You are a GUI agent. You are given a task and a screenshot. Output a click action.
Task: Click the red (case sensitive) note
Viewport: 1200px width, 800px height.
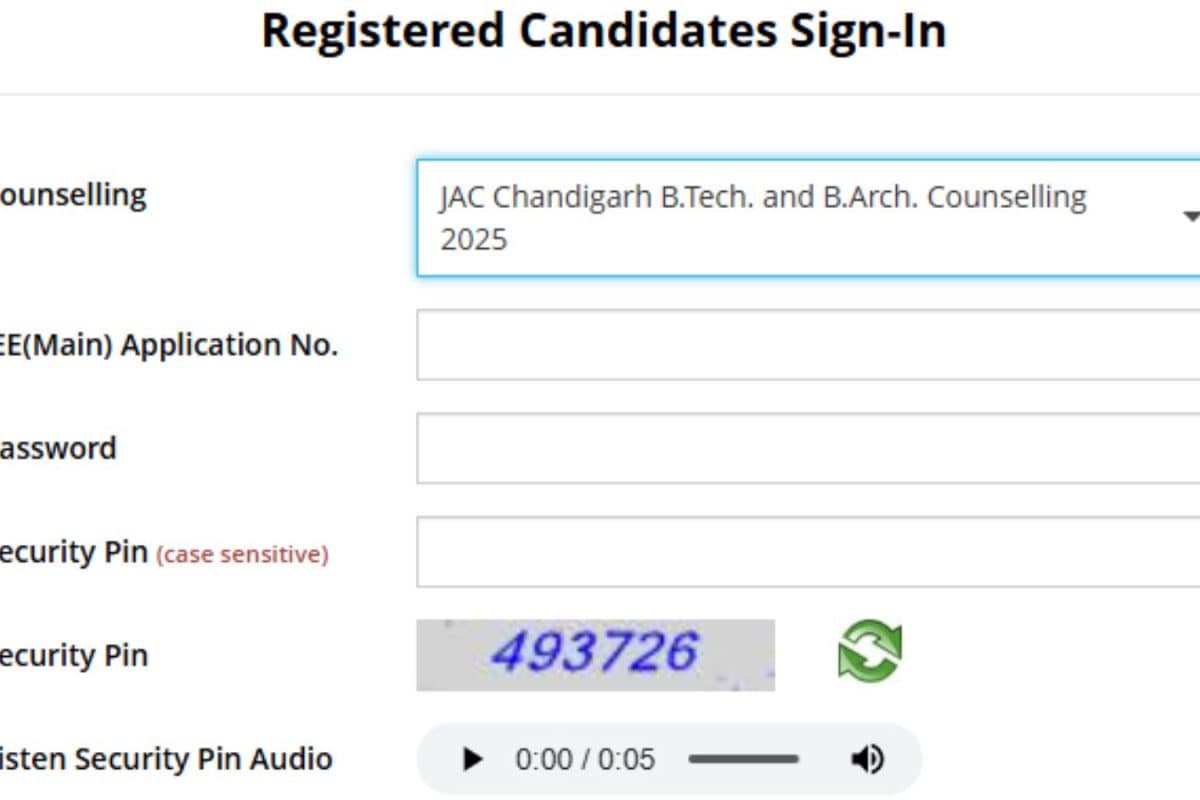point(242,554)
